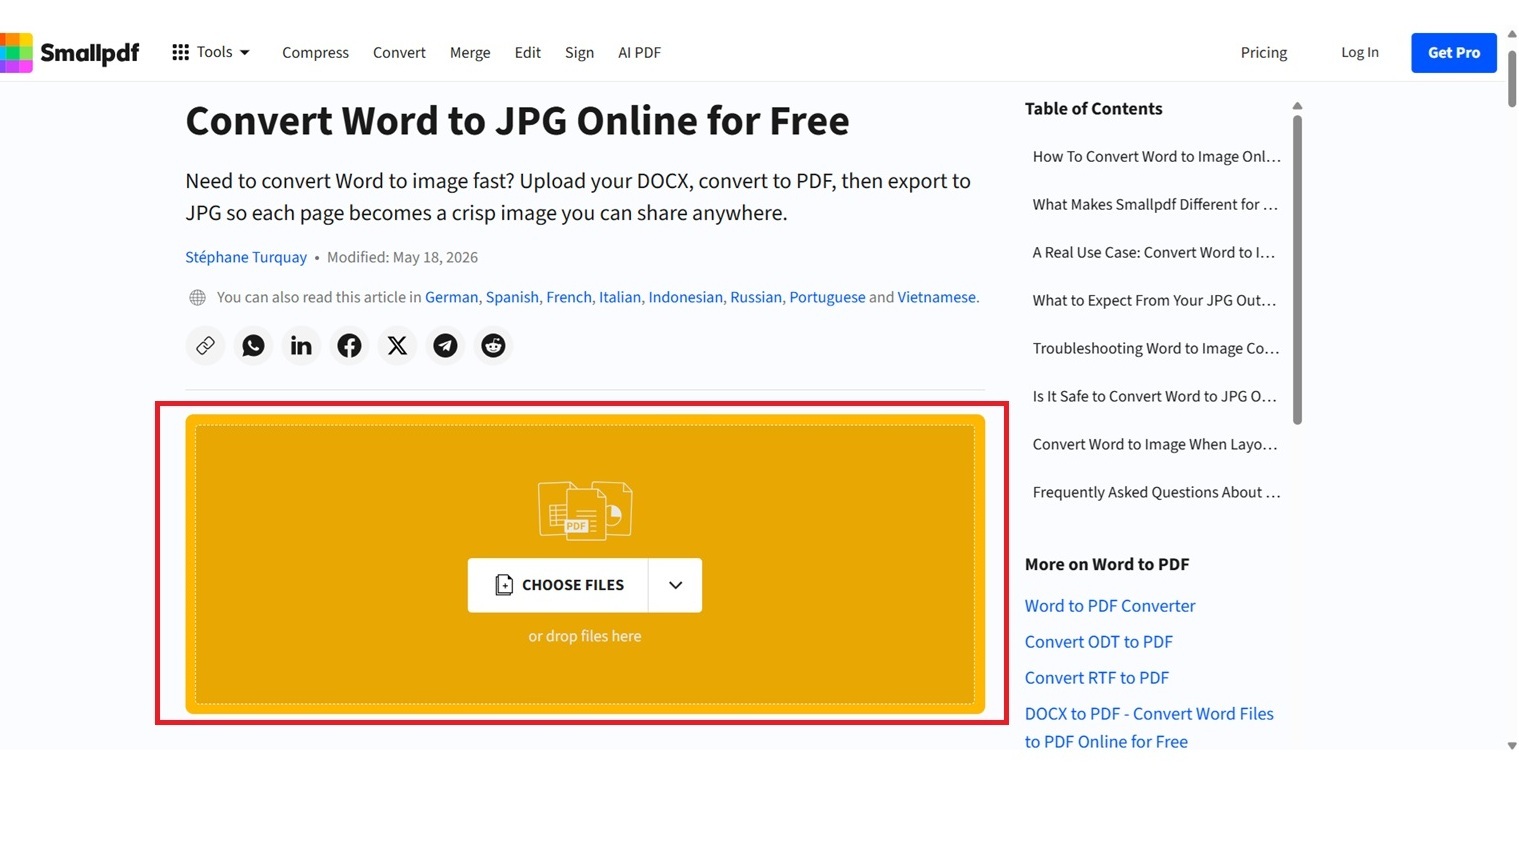Viewport: 1519px width, 858px height.
Task: Click the 'Convert Word to JPG Online for Free' heading
Action: tap(517, 121)
